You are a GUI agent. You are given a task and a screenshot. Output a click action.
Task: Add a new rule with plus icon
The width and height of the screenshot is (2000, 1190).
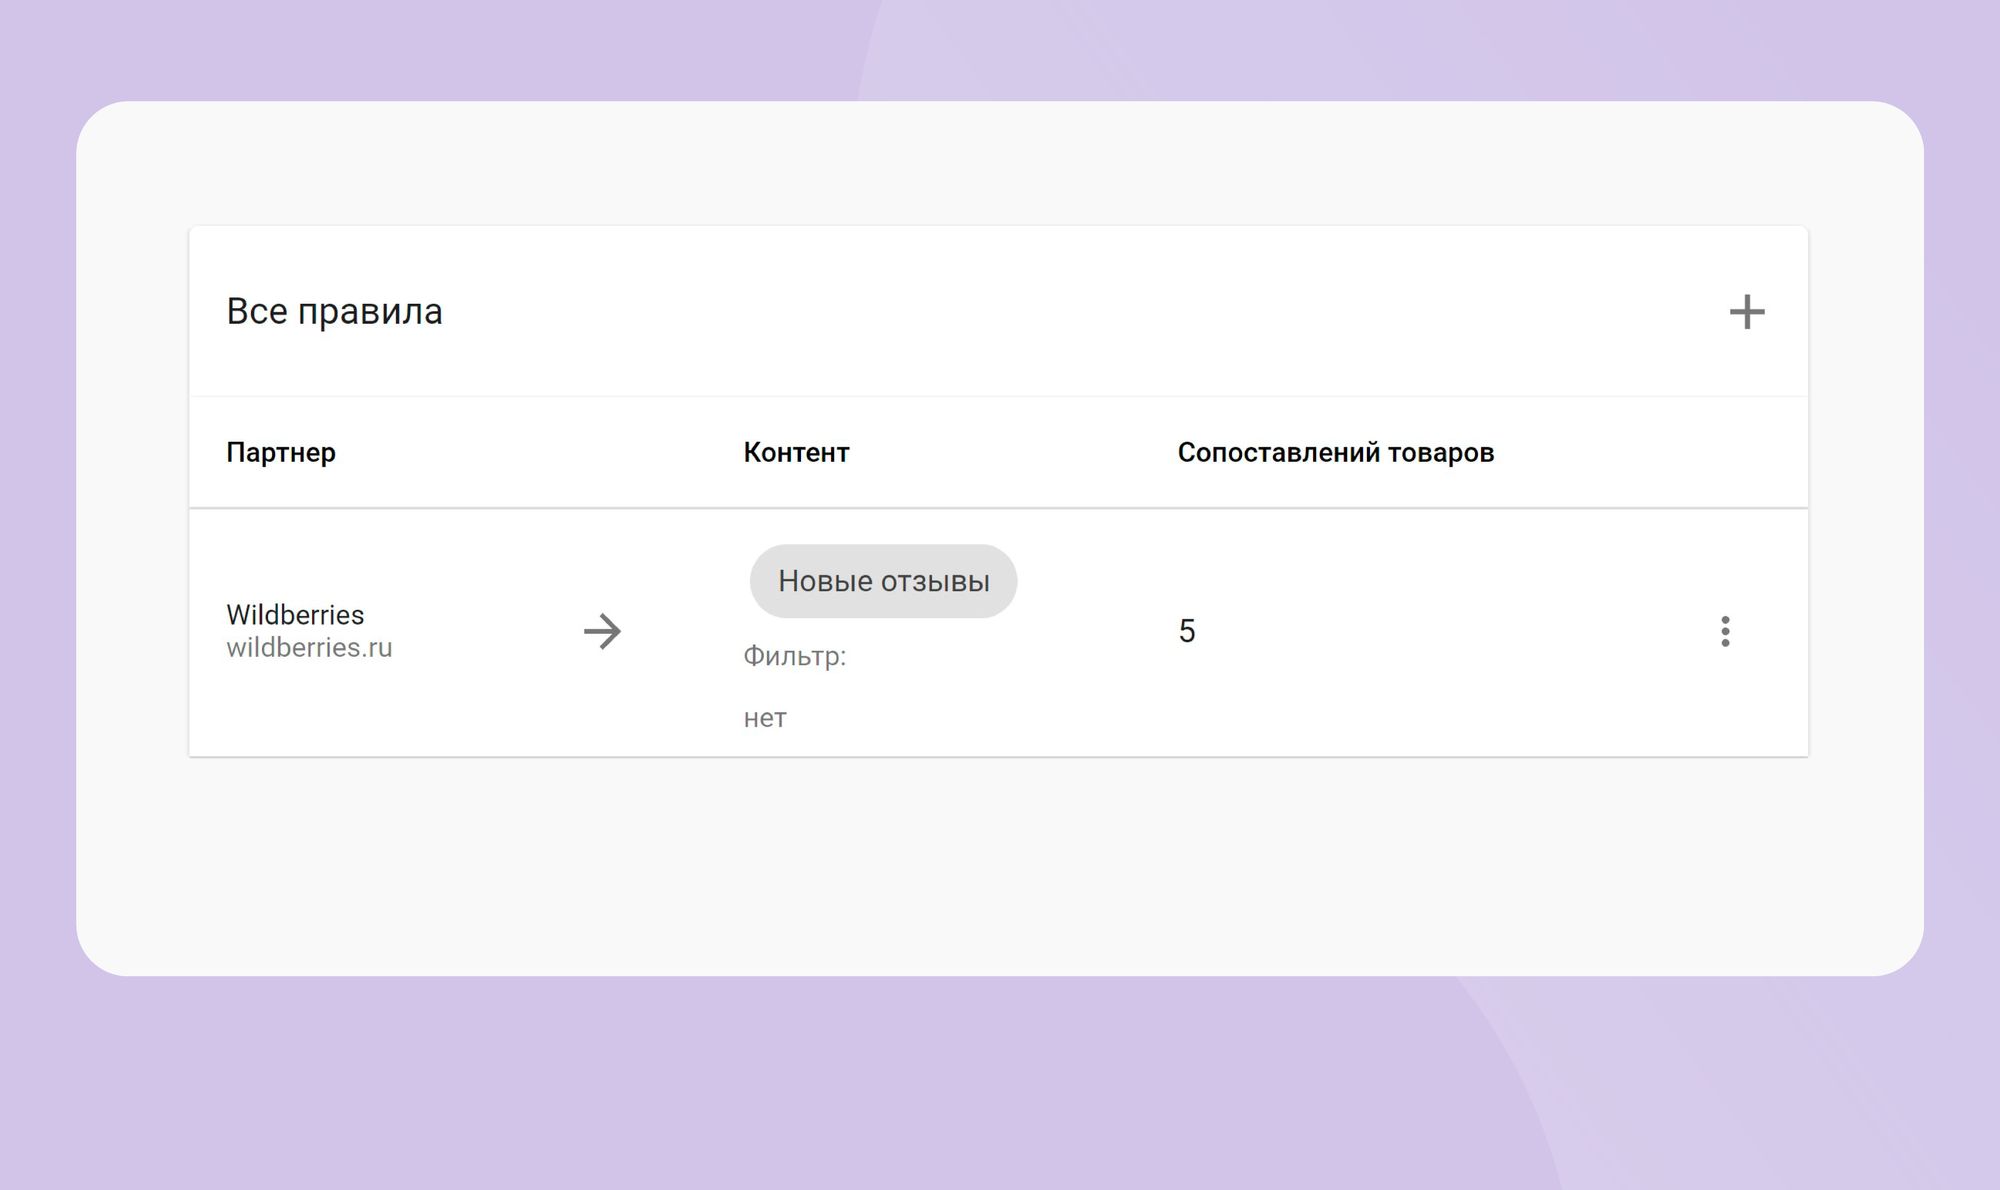pos(1746,312)
